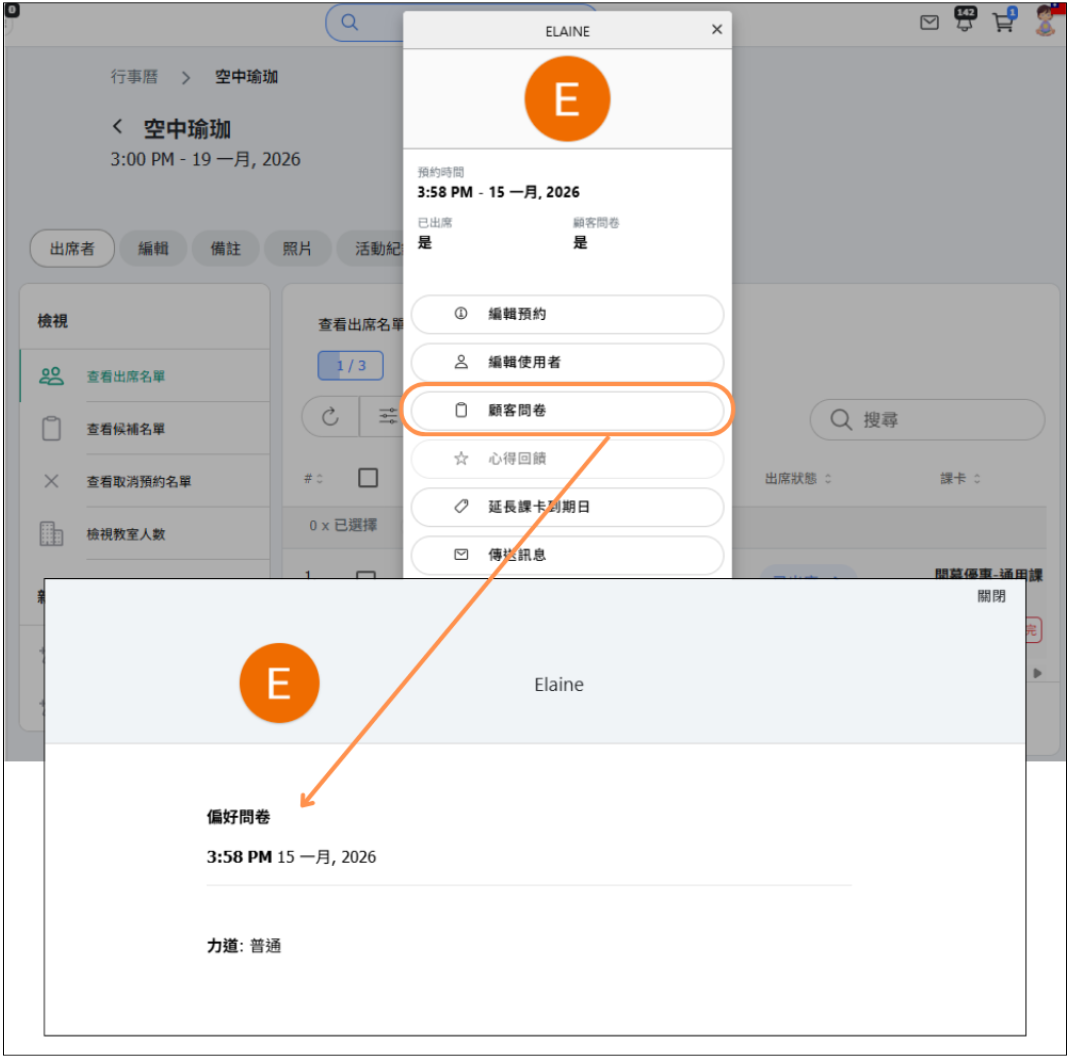Click the 搜尋 search field
1069x1057 pixels.
tap(927, 420)
